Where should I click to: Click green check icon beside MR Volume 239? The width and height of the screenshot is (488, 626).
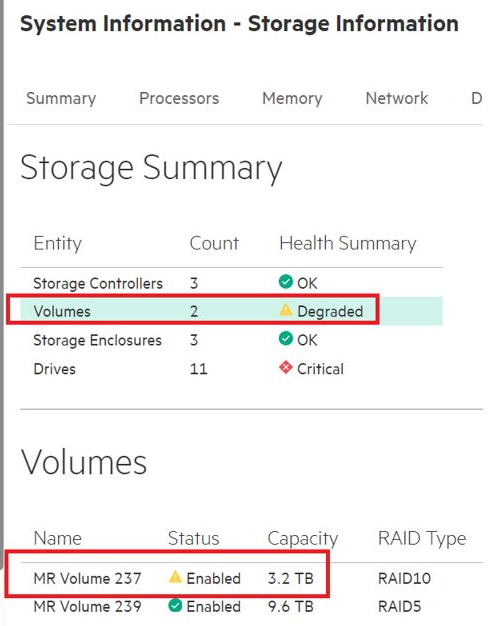175,606
